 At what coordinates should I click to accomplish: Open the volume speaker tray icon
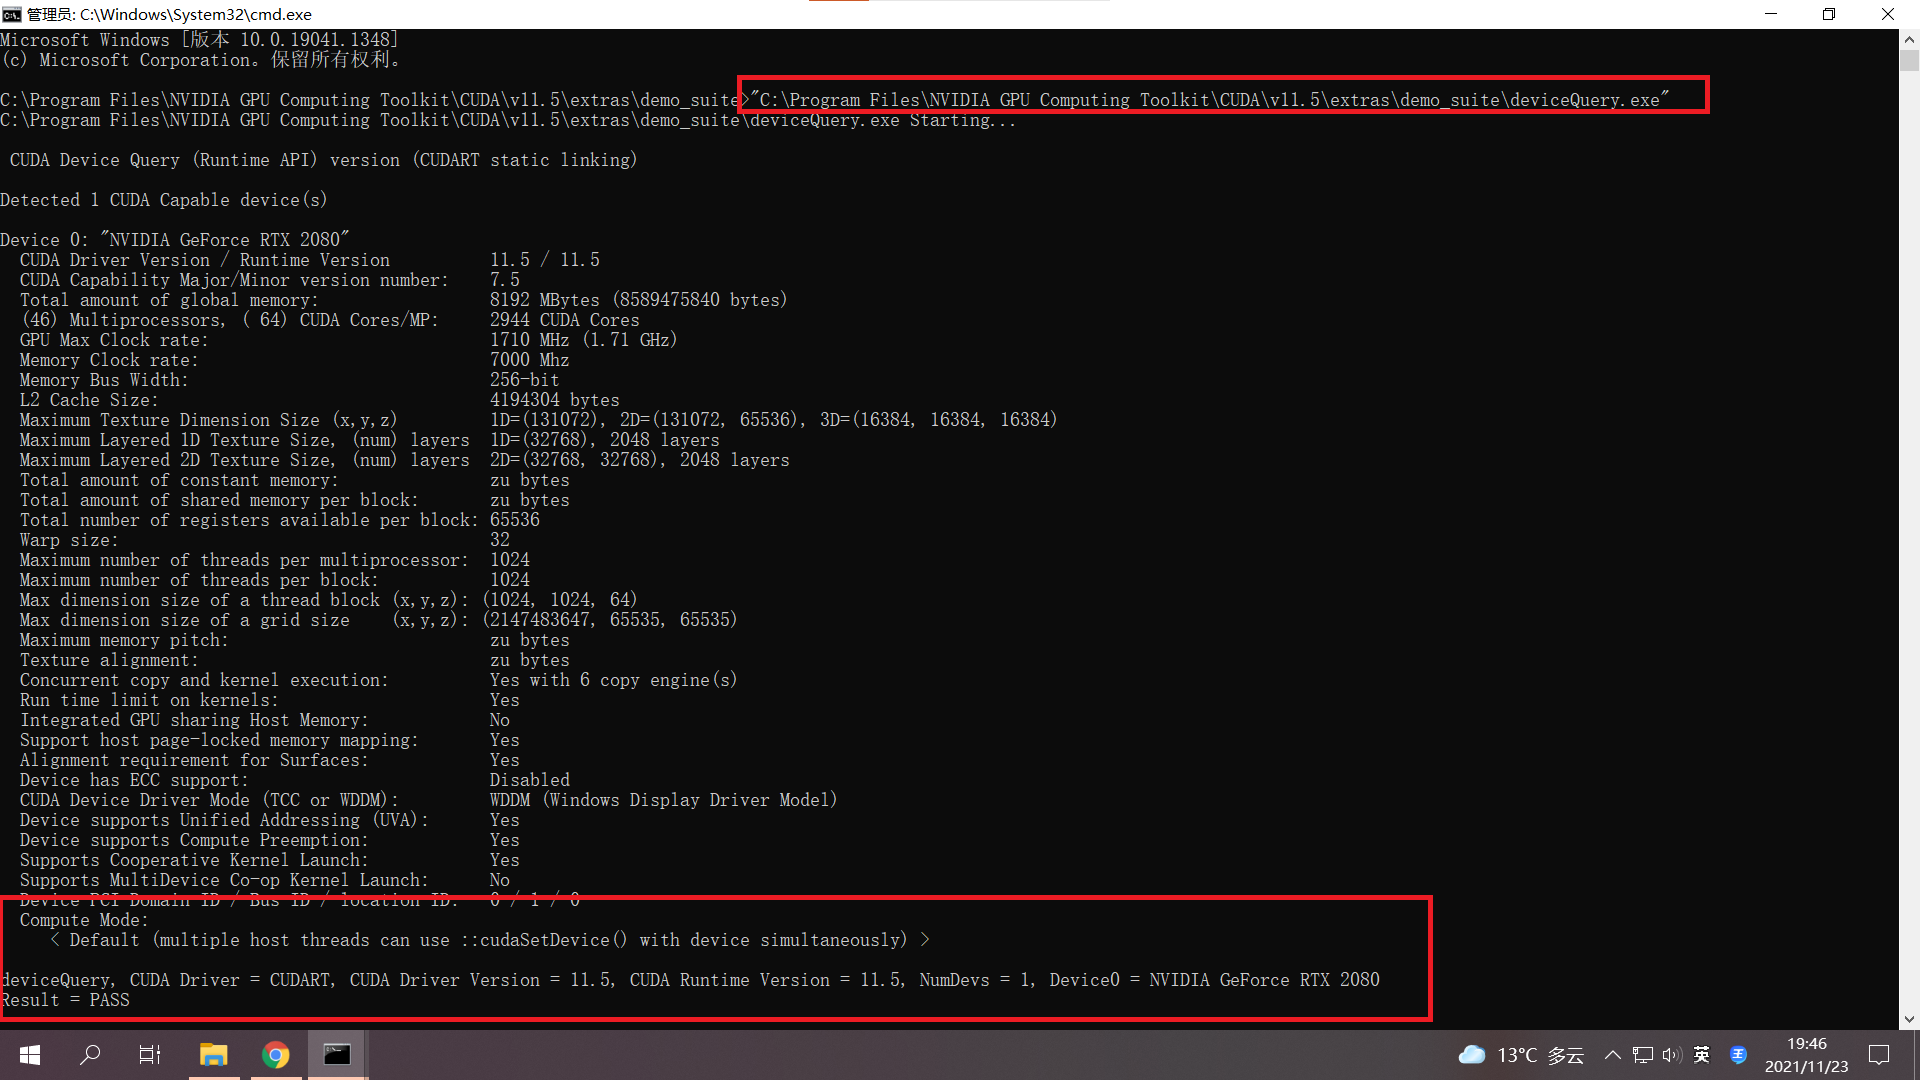click(x=1672, y=1055)
